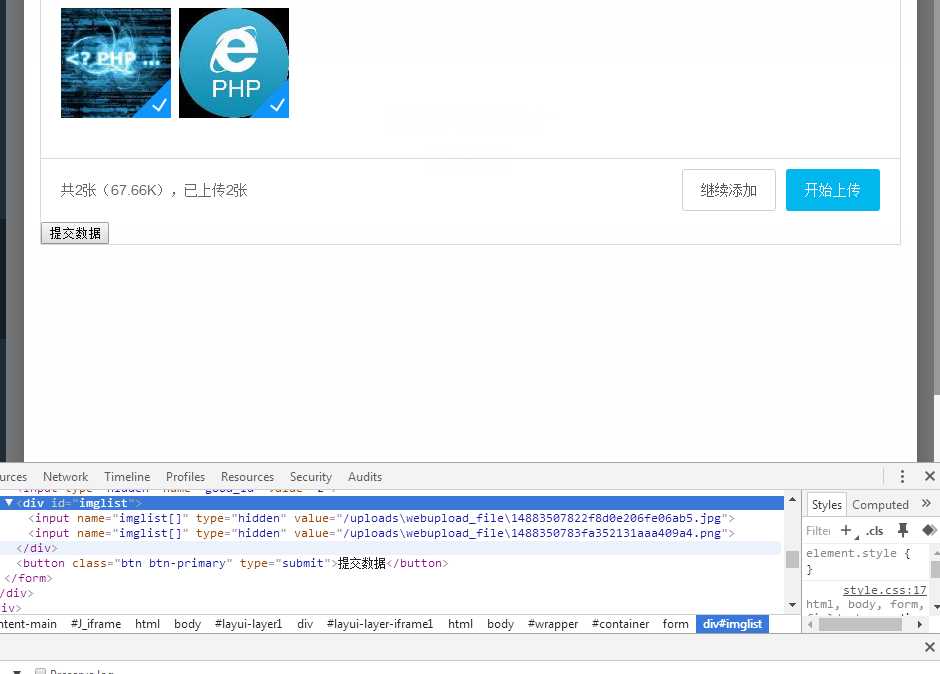Open the Audits tab
Screen dimensions: 940x674
[x=364, y=477]
